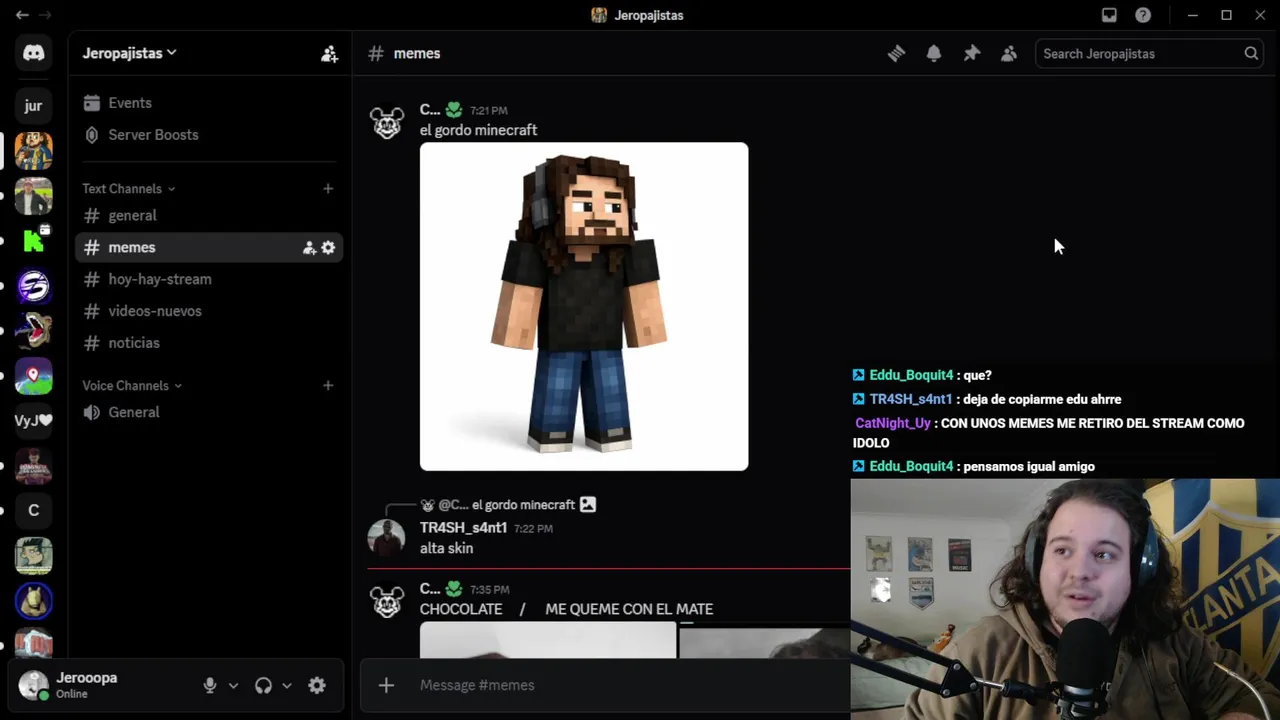Open Events page
This screenshot has height=720, width=1280.
coord(209,103)
